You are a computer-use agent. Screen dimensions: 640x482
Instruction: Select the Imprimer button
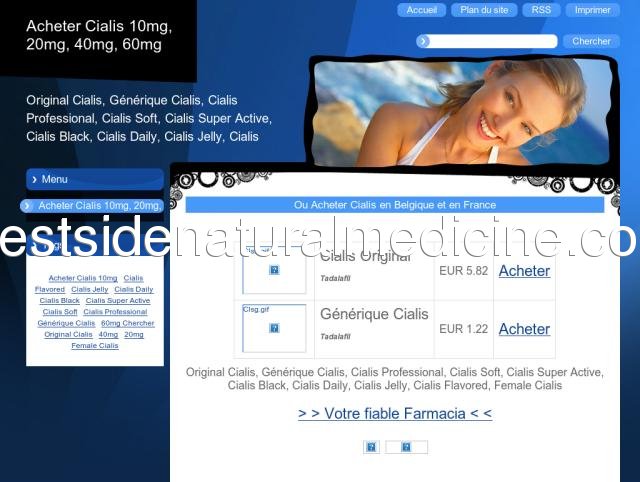pyautogui.click(x=593, y=10)
